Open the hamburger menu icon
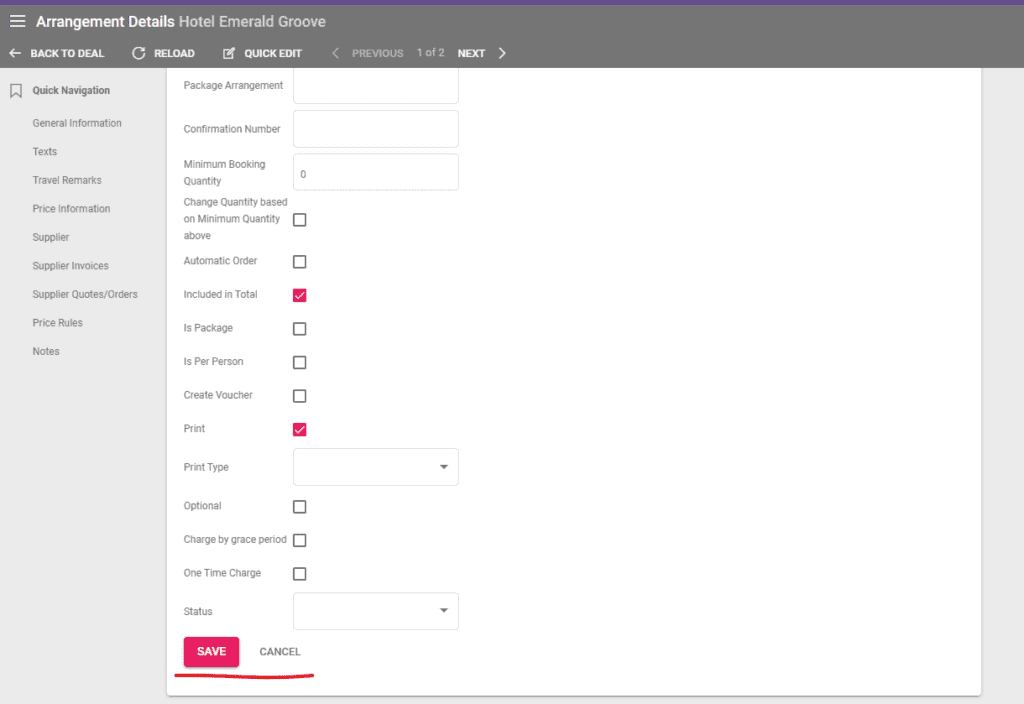This screenshot has width=1024, height=704. tap(17, 19)
